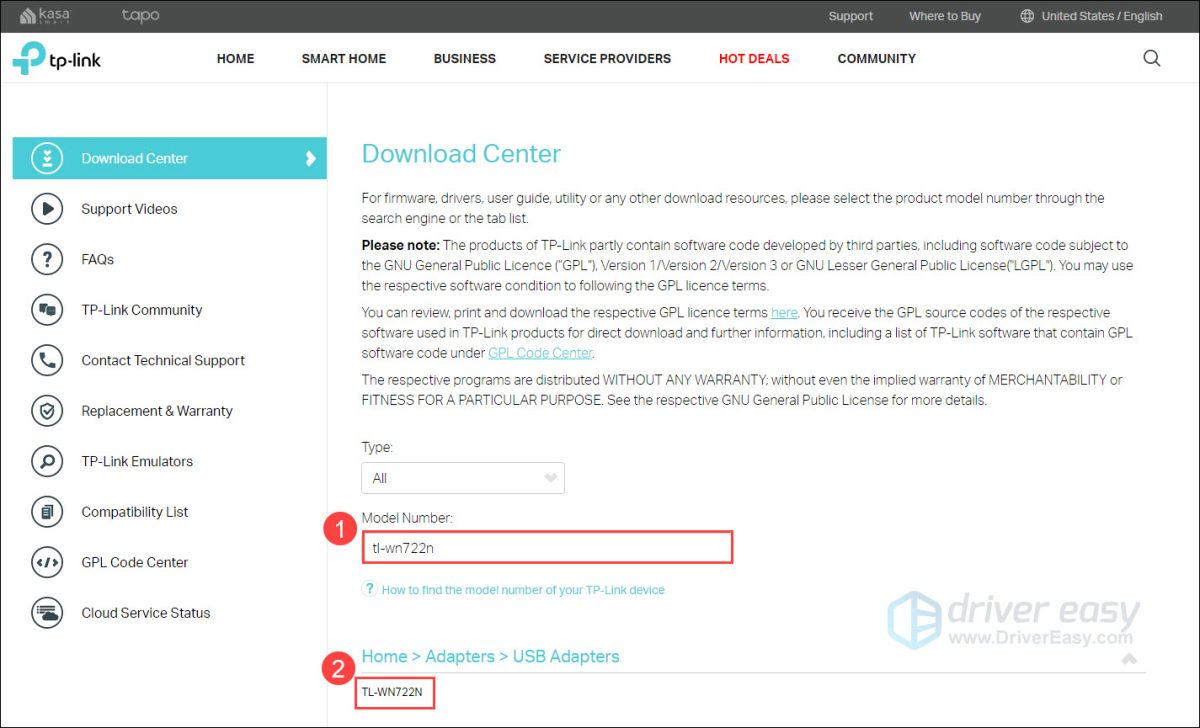
Task: Open Compatibility List in the sidebar
Action: [x=135, y=512]
